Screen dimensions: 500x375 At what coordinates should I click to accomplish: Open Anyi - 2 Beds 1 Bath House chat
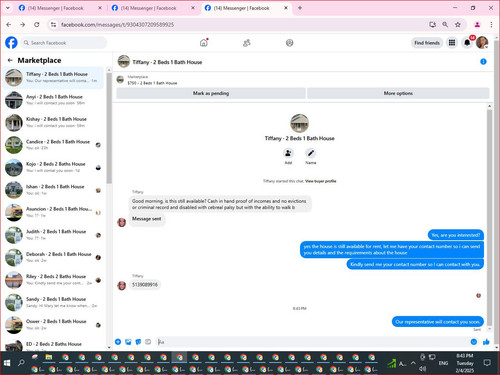(53, 100)
